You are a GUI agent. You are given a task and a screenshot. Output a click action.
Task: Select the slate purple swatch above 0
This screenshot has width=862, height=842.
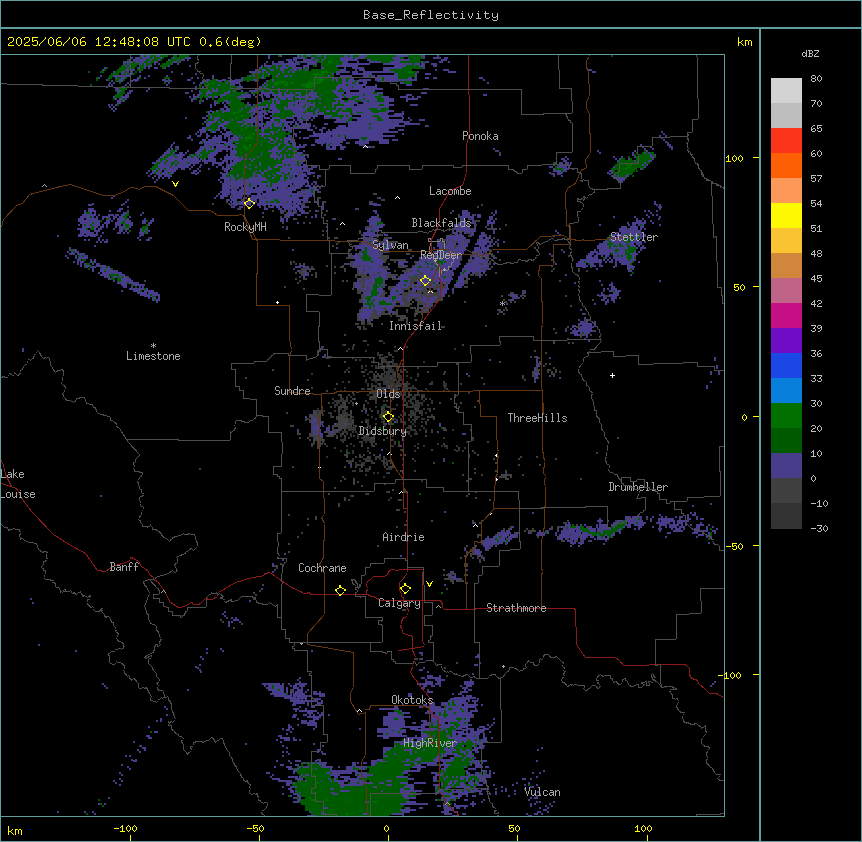[x=786, y=466]
